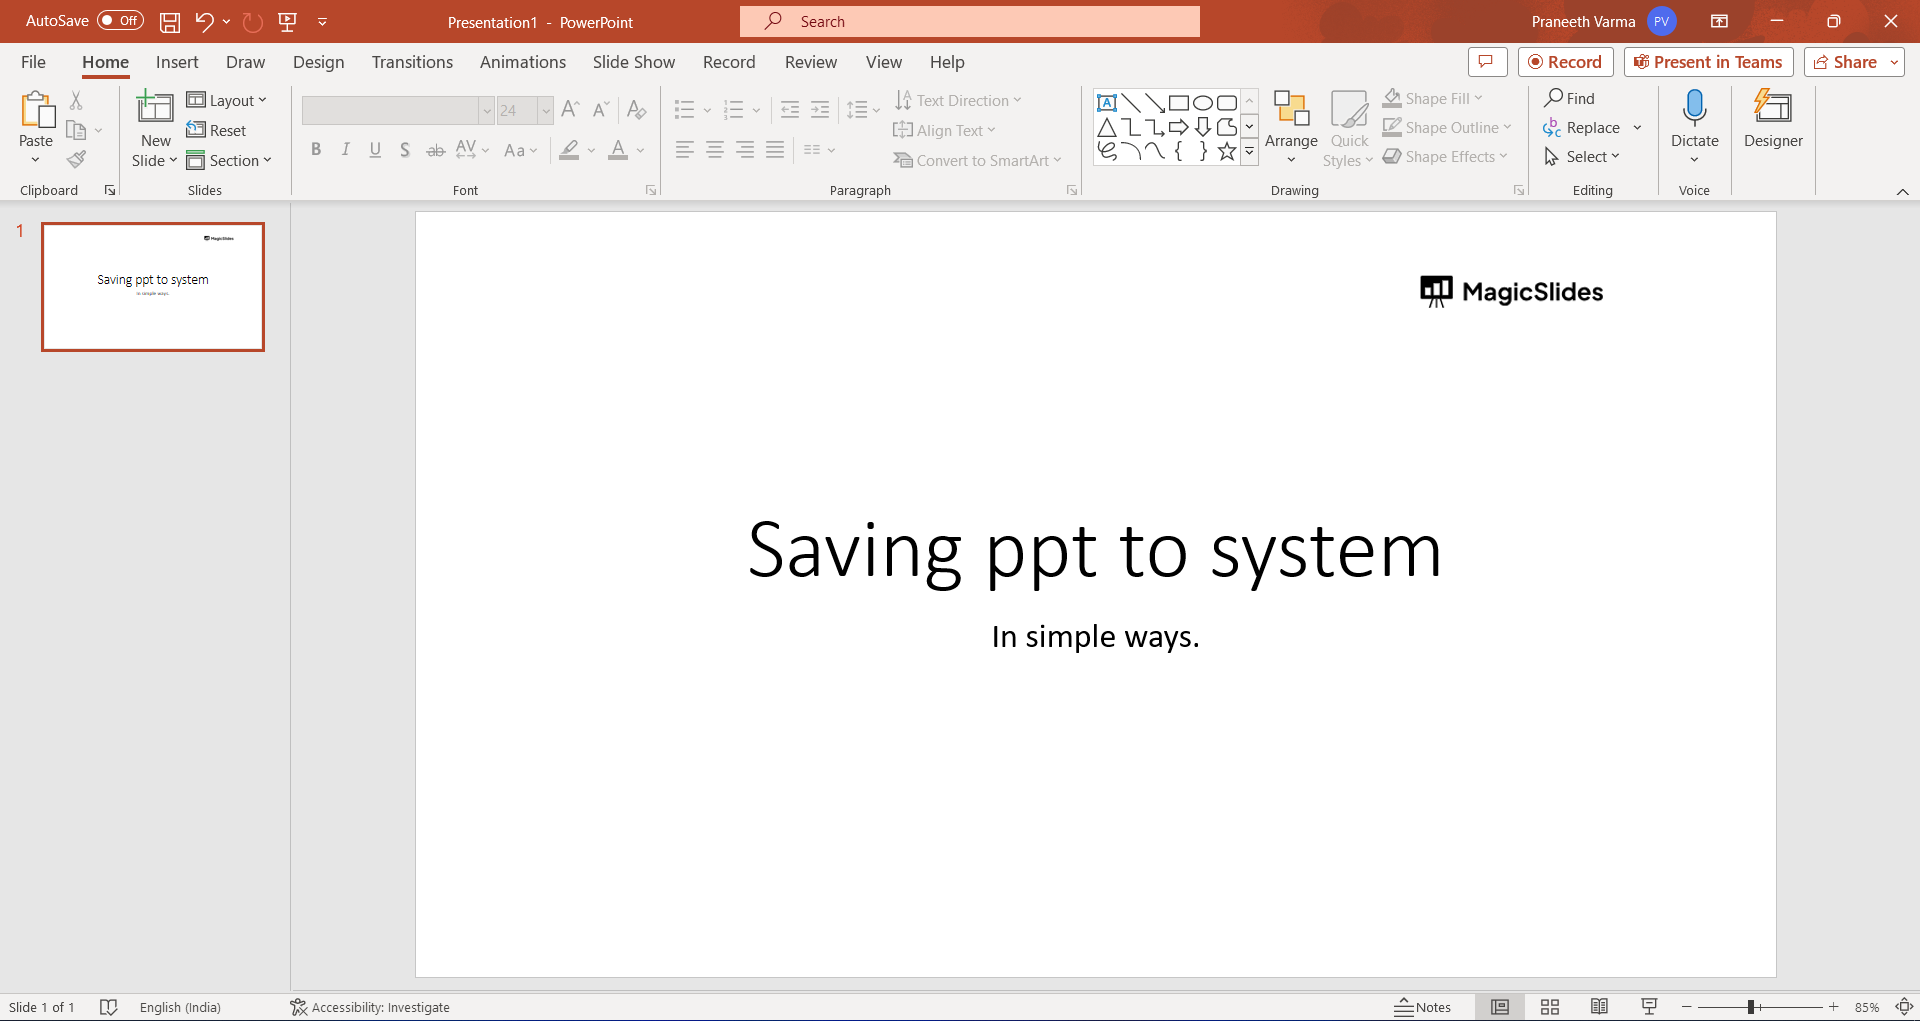
Task: Open the Transitions tab
Action: [x=412, y=62]
